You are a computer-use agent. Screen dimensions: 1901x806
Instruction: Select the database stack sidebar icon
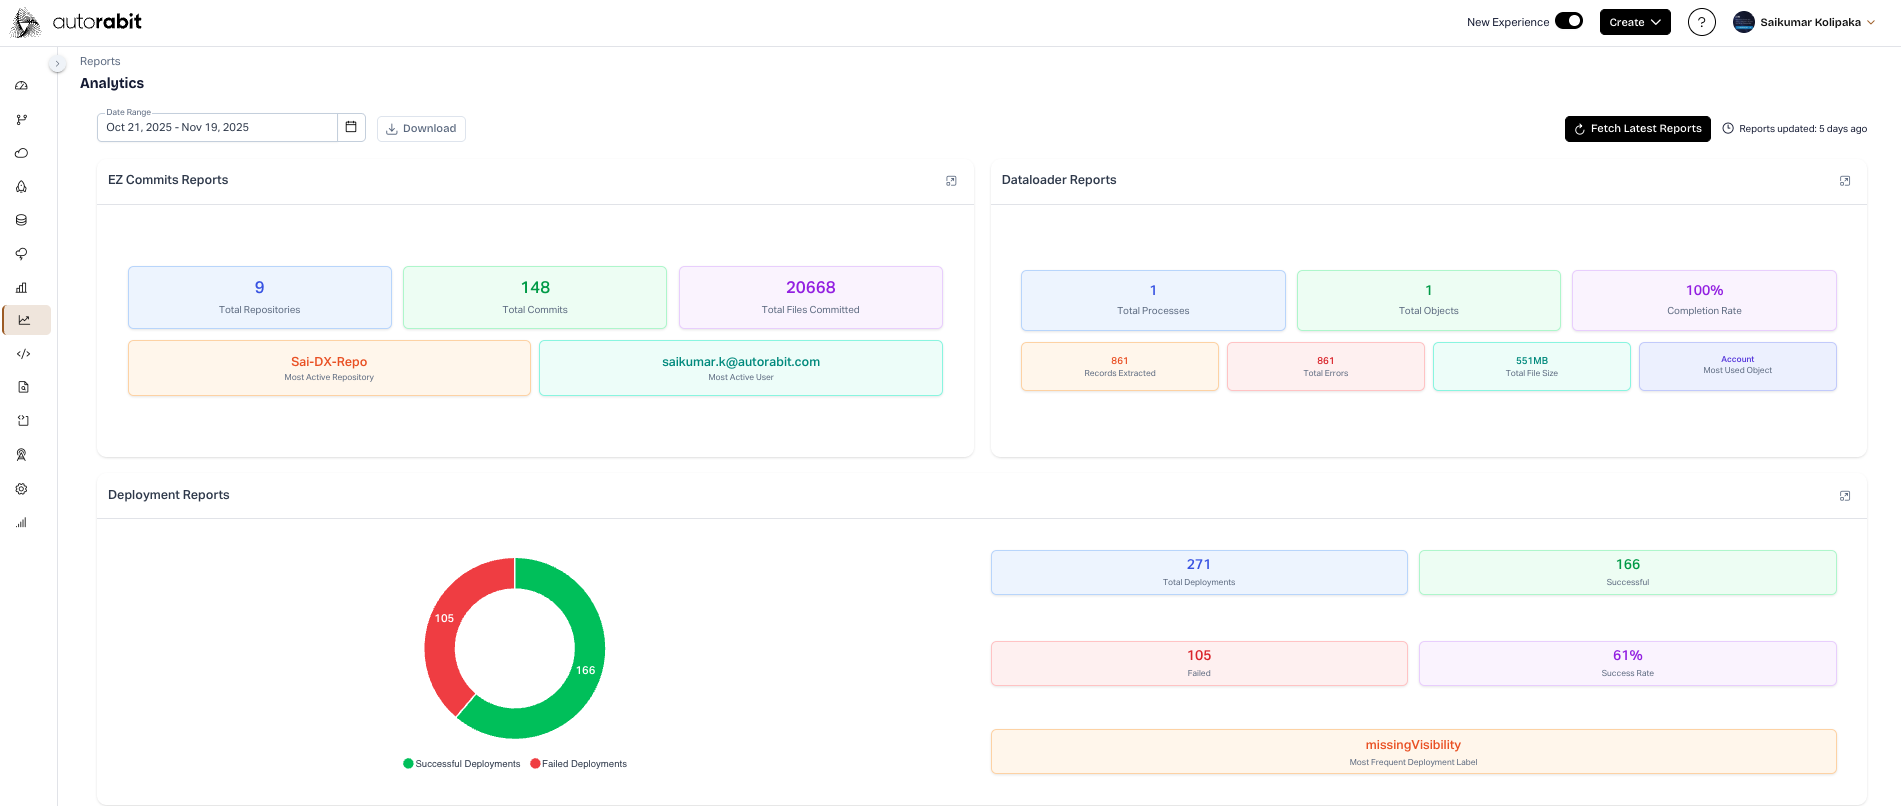[x=21, y=220]
